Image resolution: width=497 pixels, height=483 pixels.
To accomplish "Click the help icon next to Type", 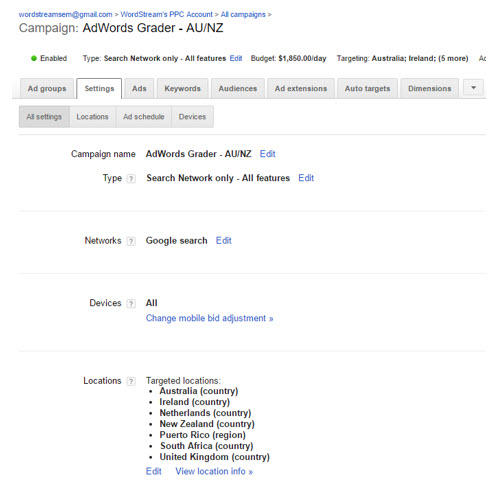I will [x=131, y=179].
